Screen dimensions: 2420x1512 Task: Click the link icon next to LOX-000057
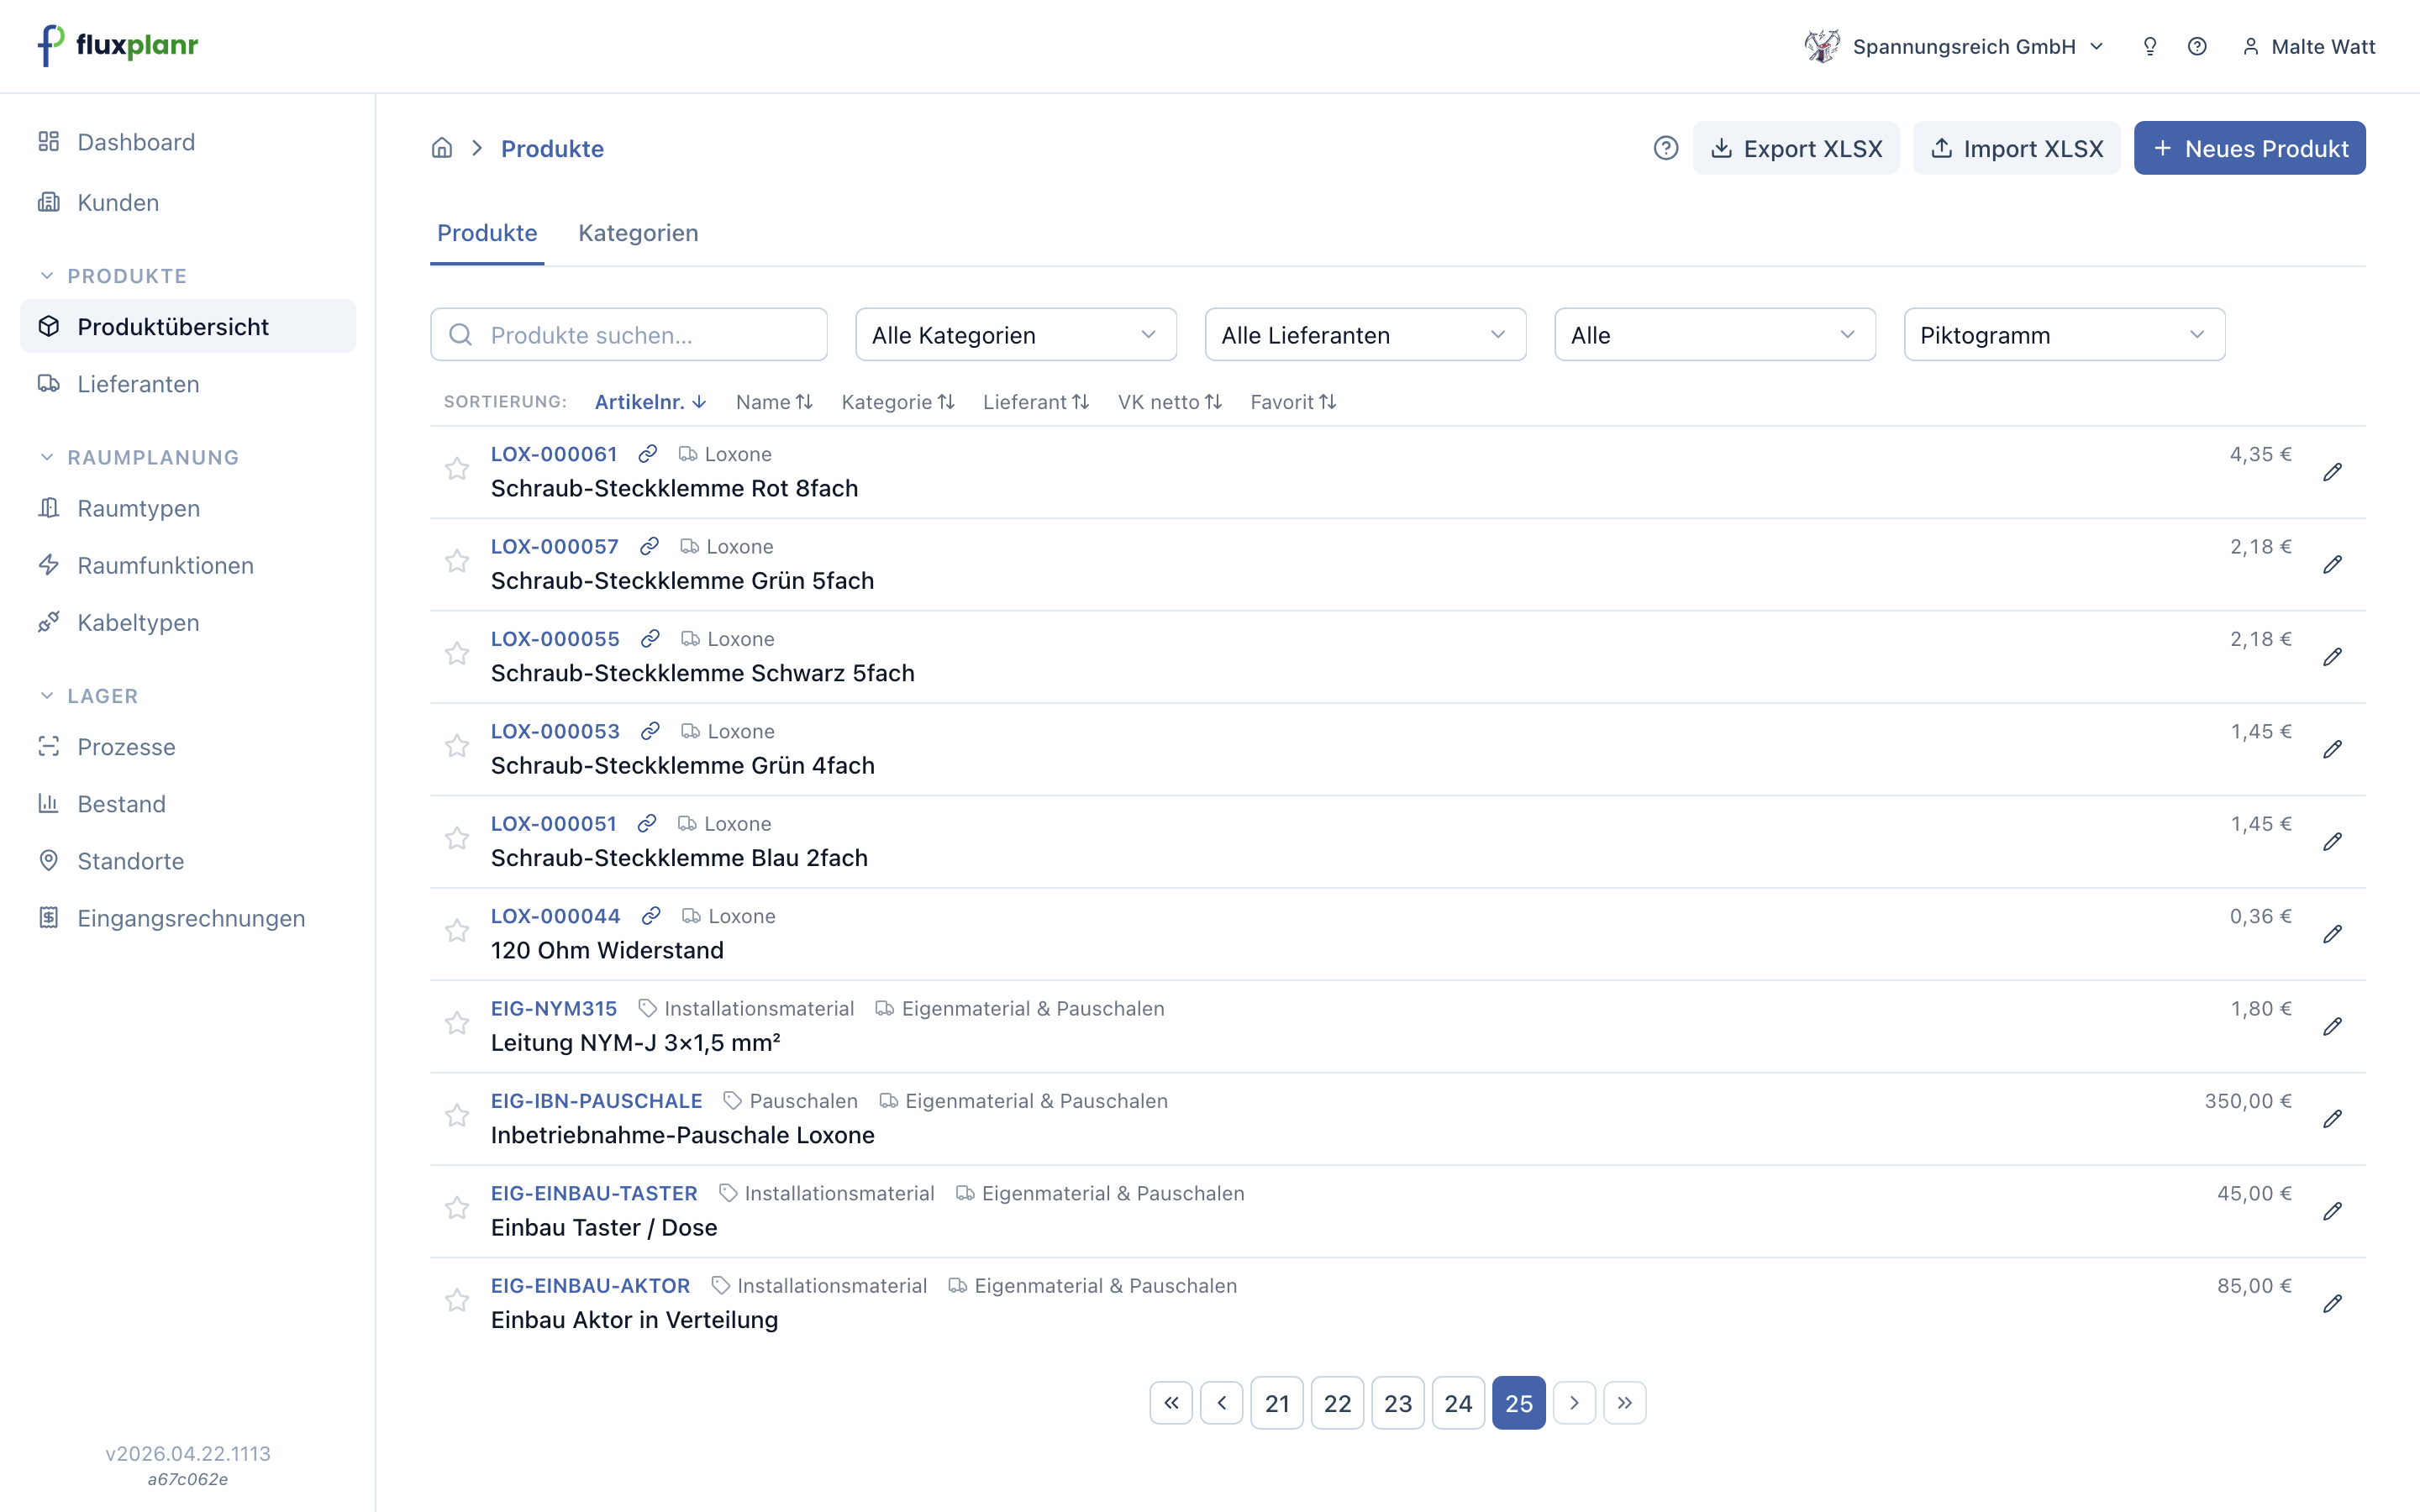(649, 546)
